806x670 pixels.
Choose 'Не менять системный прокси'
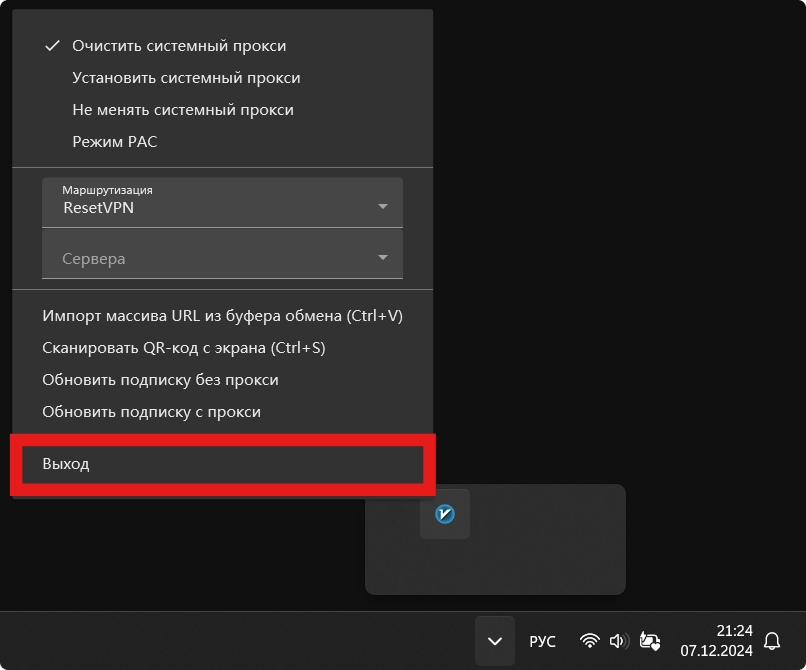click(x=183, y=110)
